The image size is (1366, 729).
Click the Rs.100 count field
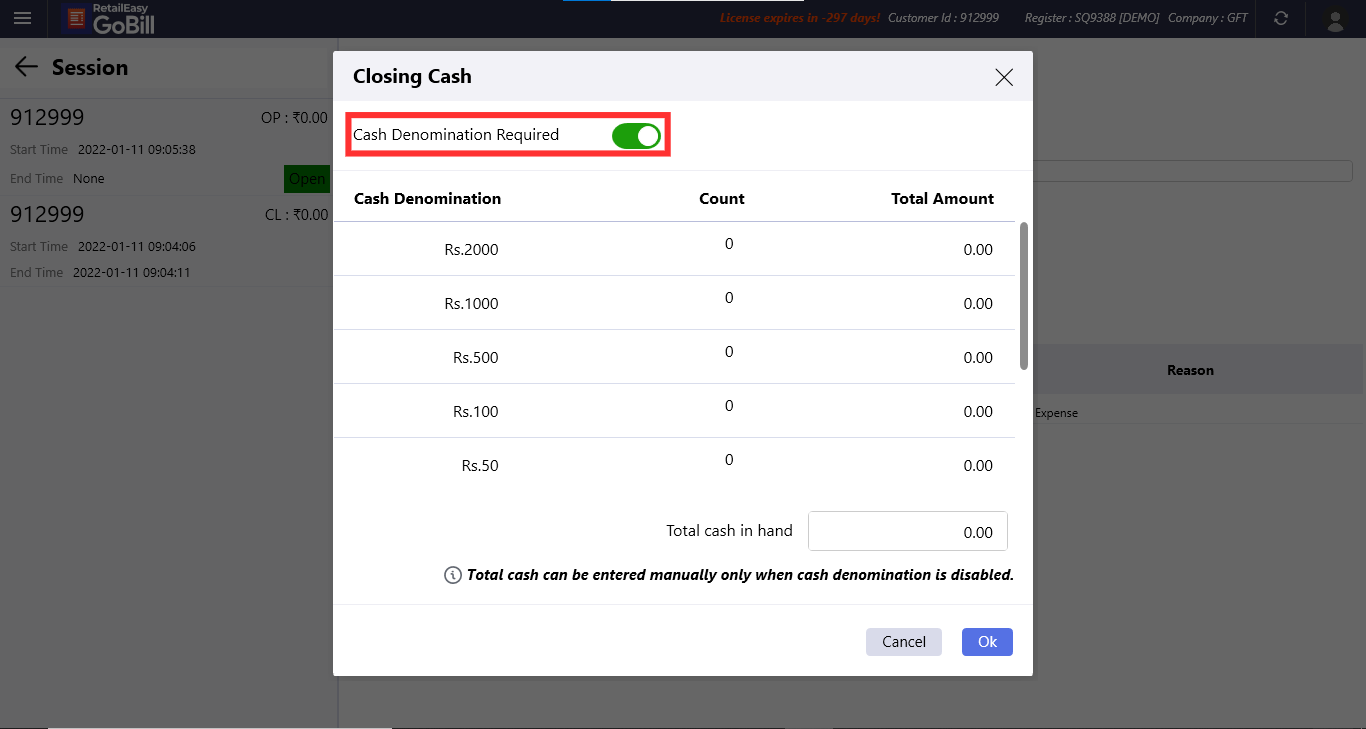click(729, 406)
